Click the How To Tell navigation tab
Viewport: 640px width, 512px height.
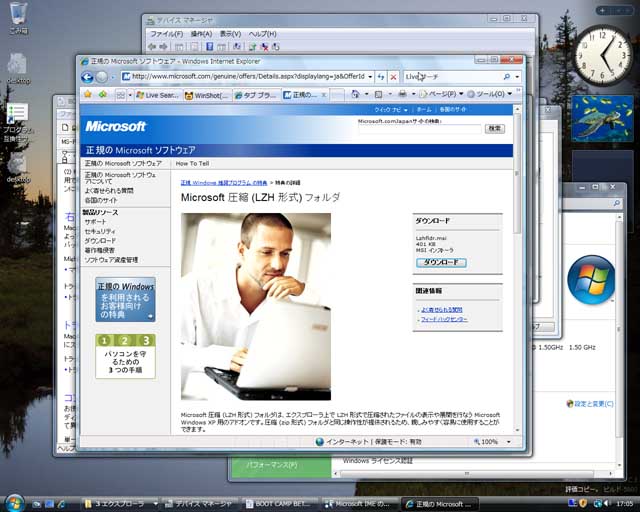tap(192, 164)
